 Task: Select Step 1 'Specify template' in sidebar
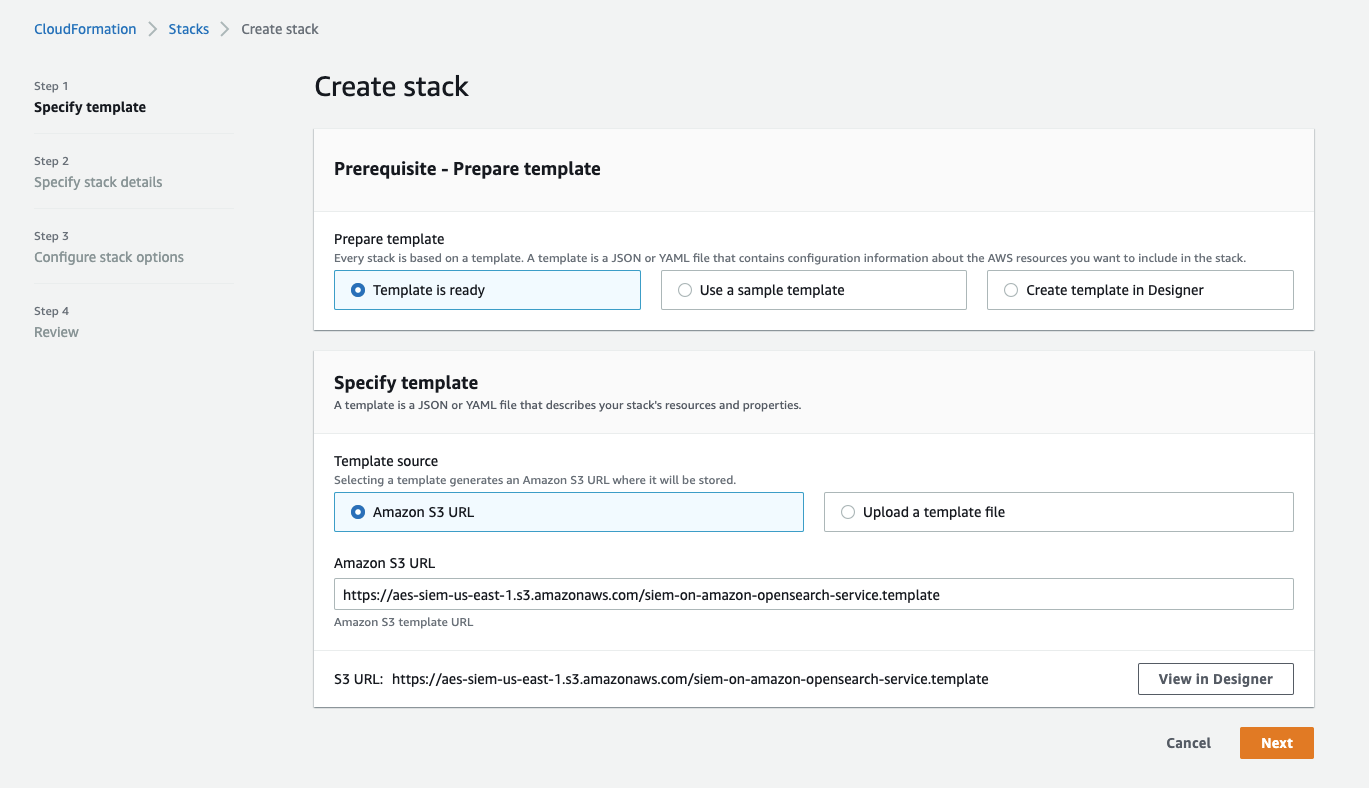point(90,107)
